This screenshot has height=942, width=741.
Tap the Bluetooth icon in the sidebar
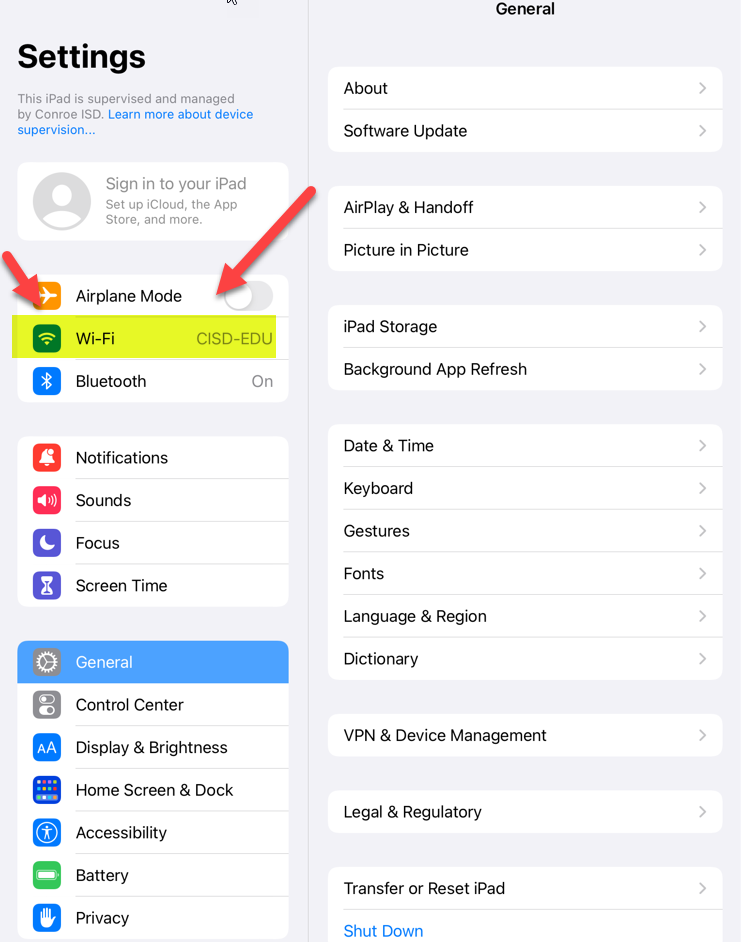point(47,381)
